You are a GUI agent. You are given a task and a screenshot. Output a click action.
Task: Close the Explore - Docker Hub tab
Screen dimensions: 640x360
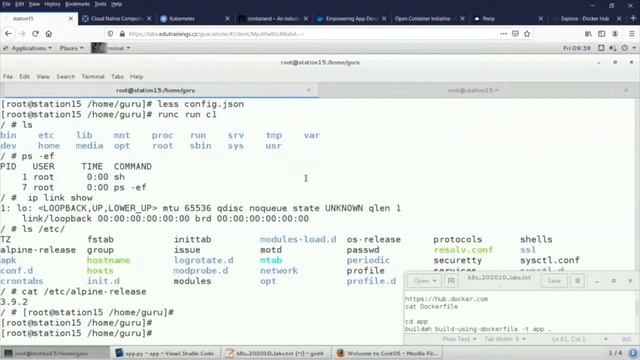tap(619, 19)
